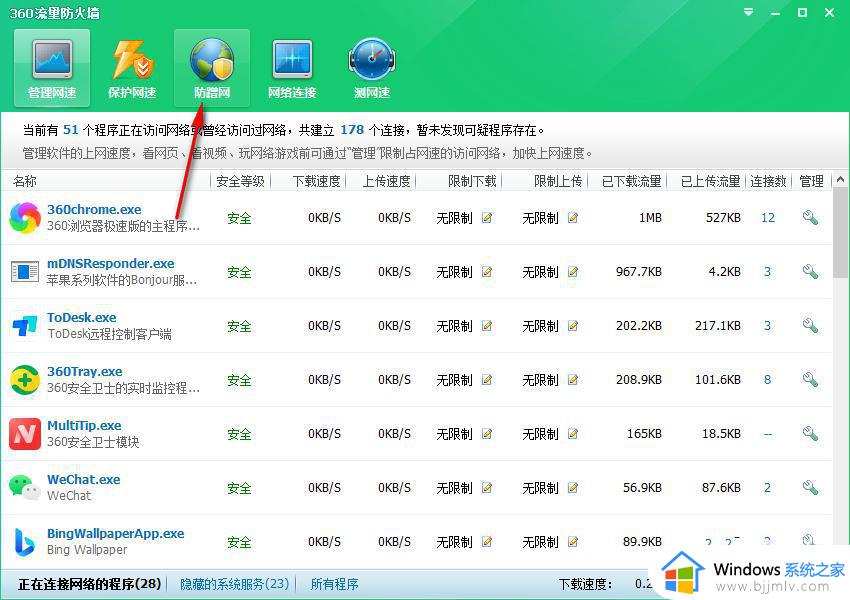Open manage wrench for 360Tray.exe
This screenshot has width=850, height=600.
pos(810,379)
